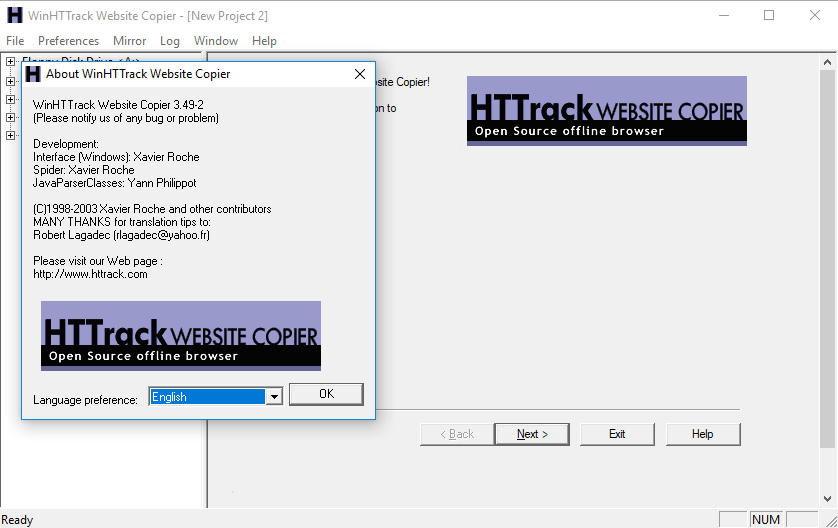
Task: Click the http://www.httrack.com text
Action: tap(90, 274)
